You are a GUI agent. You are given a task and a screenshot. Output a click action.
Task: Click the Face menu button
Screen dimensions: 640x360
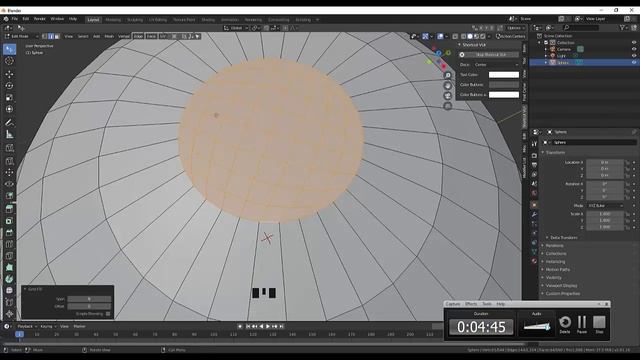(151, 36)
